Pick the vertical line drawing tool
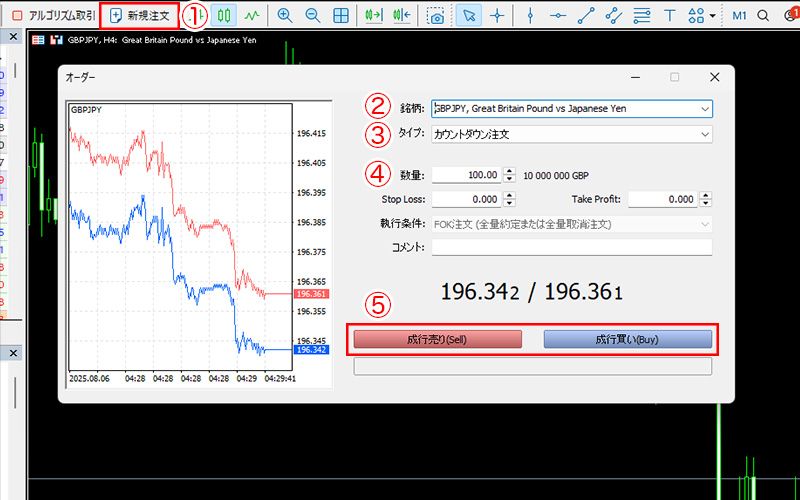Viewport: 800px width, 500px height. (530, 16)
